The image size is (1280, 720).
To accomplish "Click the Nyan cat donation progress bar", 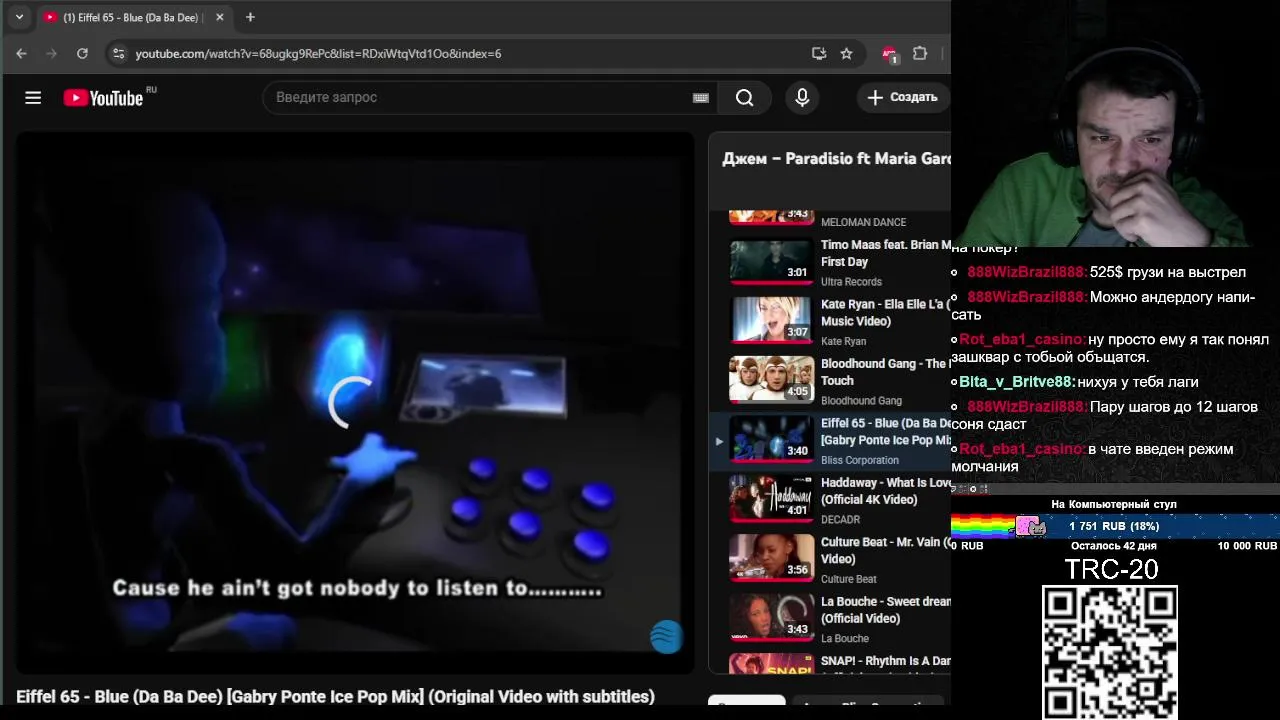I will 1114,526.
